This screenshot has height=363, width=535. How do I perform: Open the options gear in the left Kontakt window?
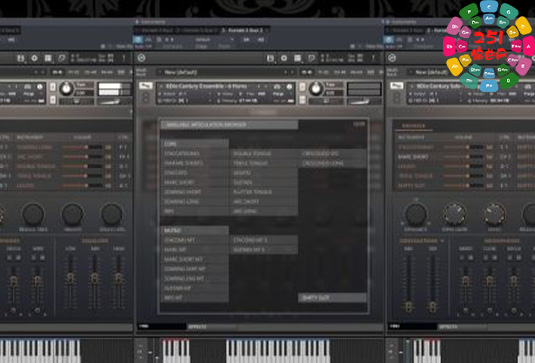(34, 58)
